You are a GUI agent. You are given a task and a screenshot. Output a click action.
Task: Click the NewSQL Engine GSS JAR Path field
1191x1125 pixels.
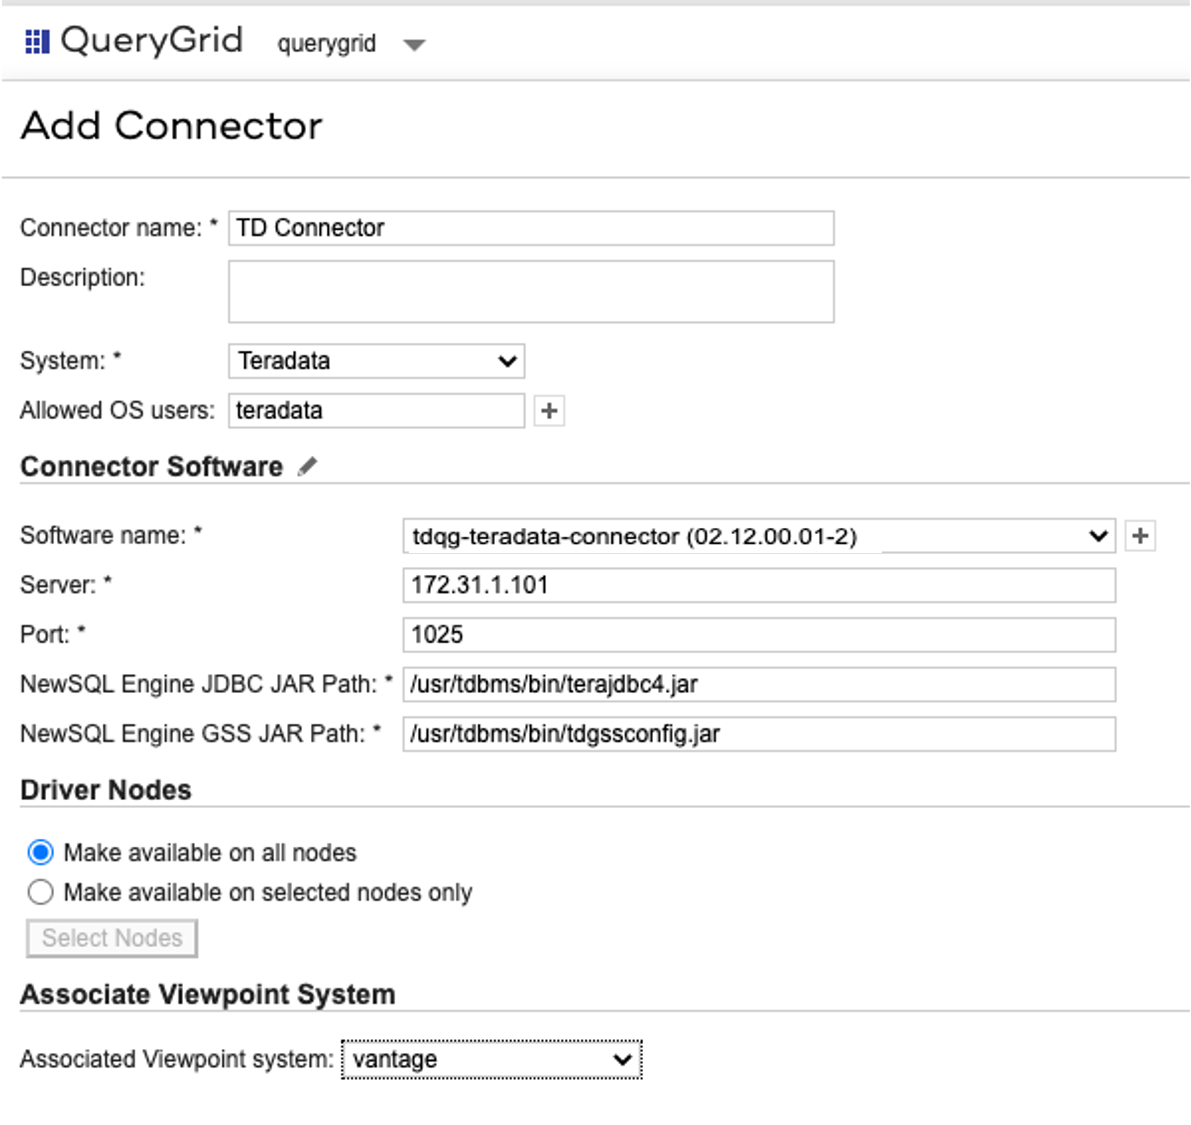(x=759, y=734)
